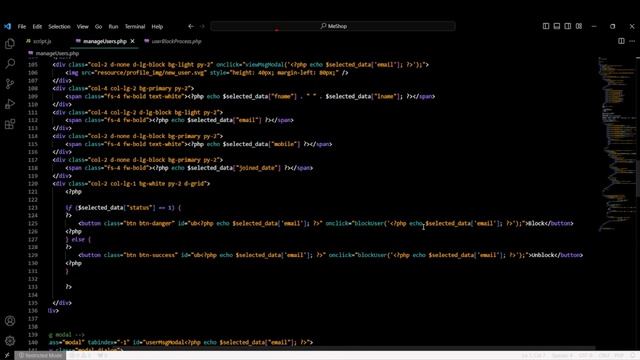Click line number 129 in gutter
640x360 pixels.
click(x=33, y=255)
